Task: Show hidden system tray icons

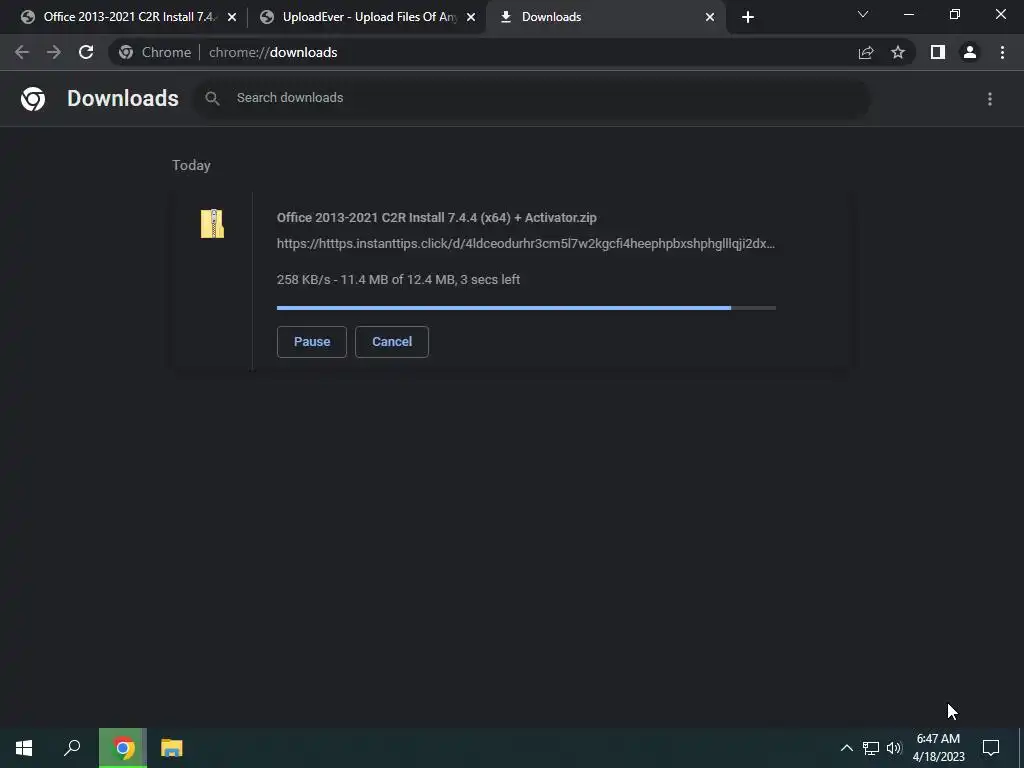Action: coord(846,748)
